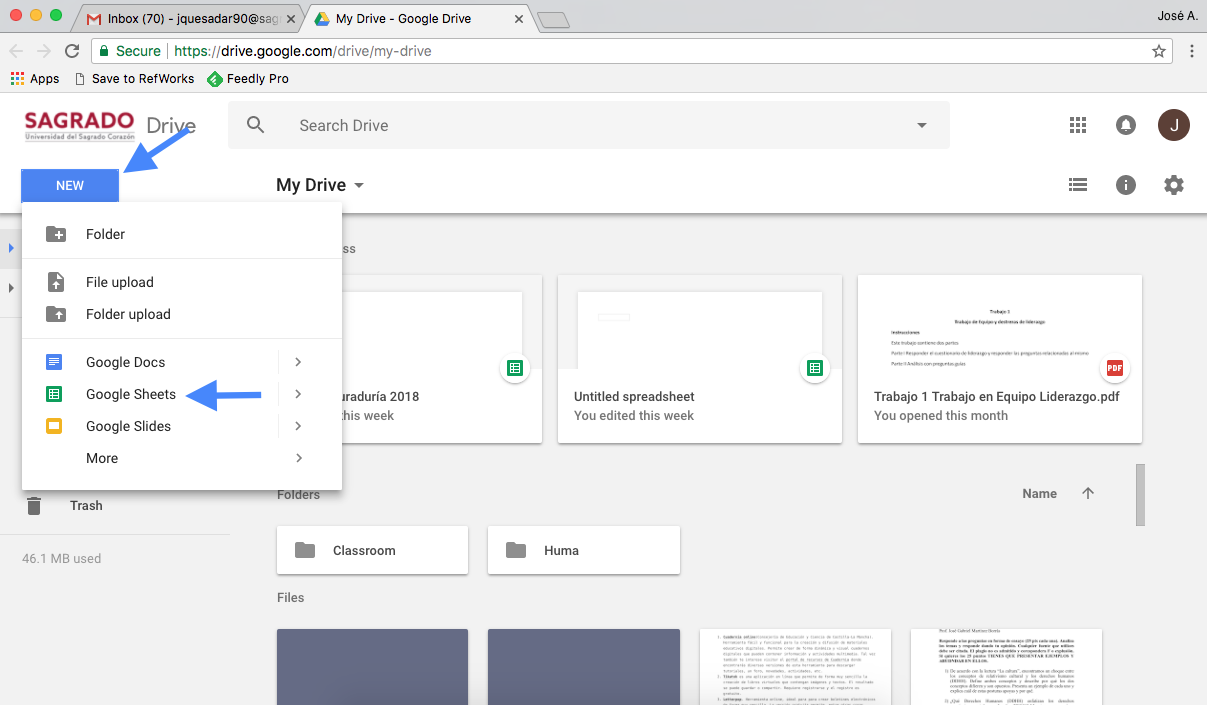Bookmark the page with the star icon

[1159, 51]
